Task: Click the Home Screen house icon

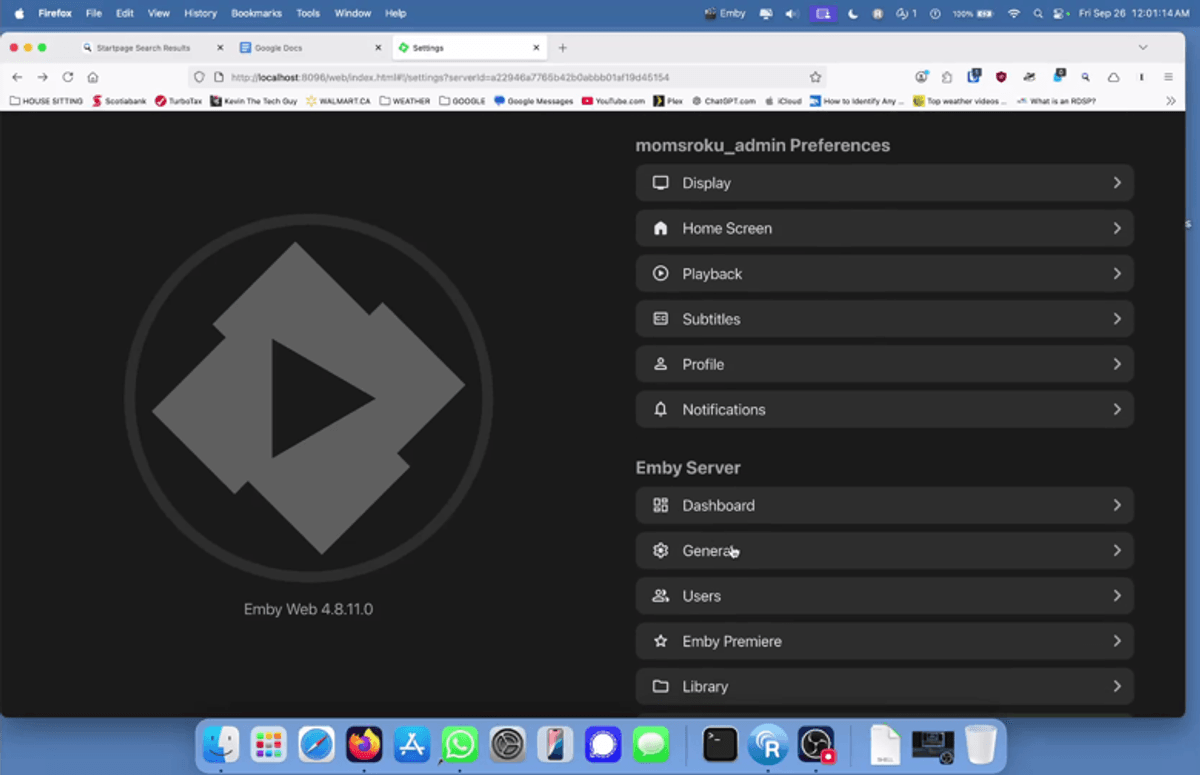Action: (660, 228)
